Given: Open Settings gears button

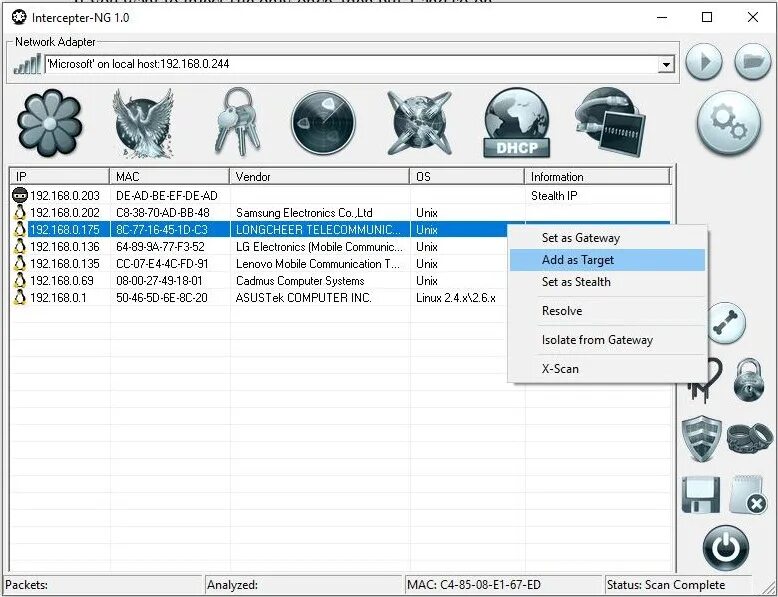Looking at the screenshot, I should (x=728, y=123).
